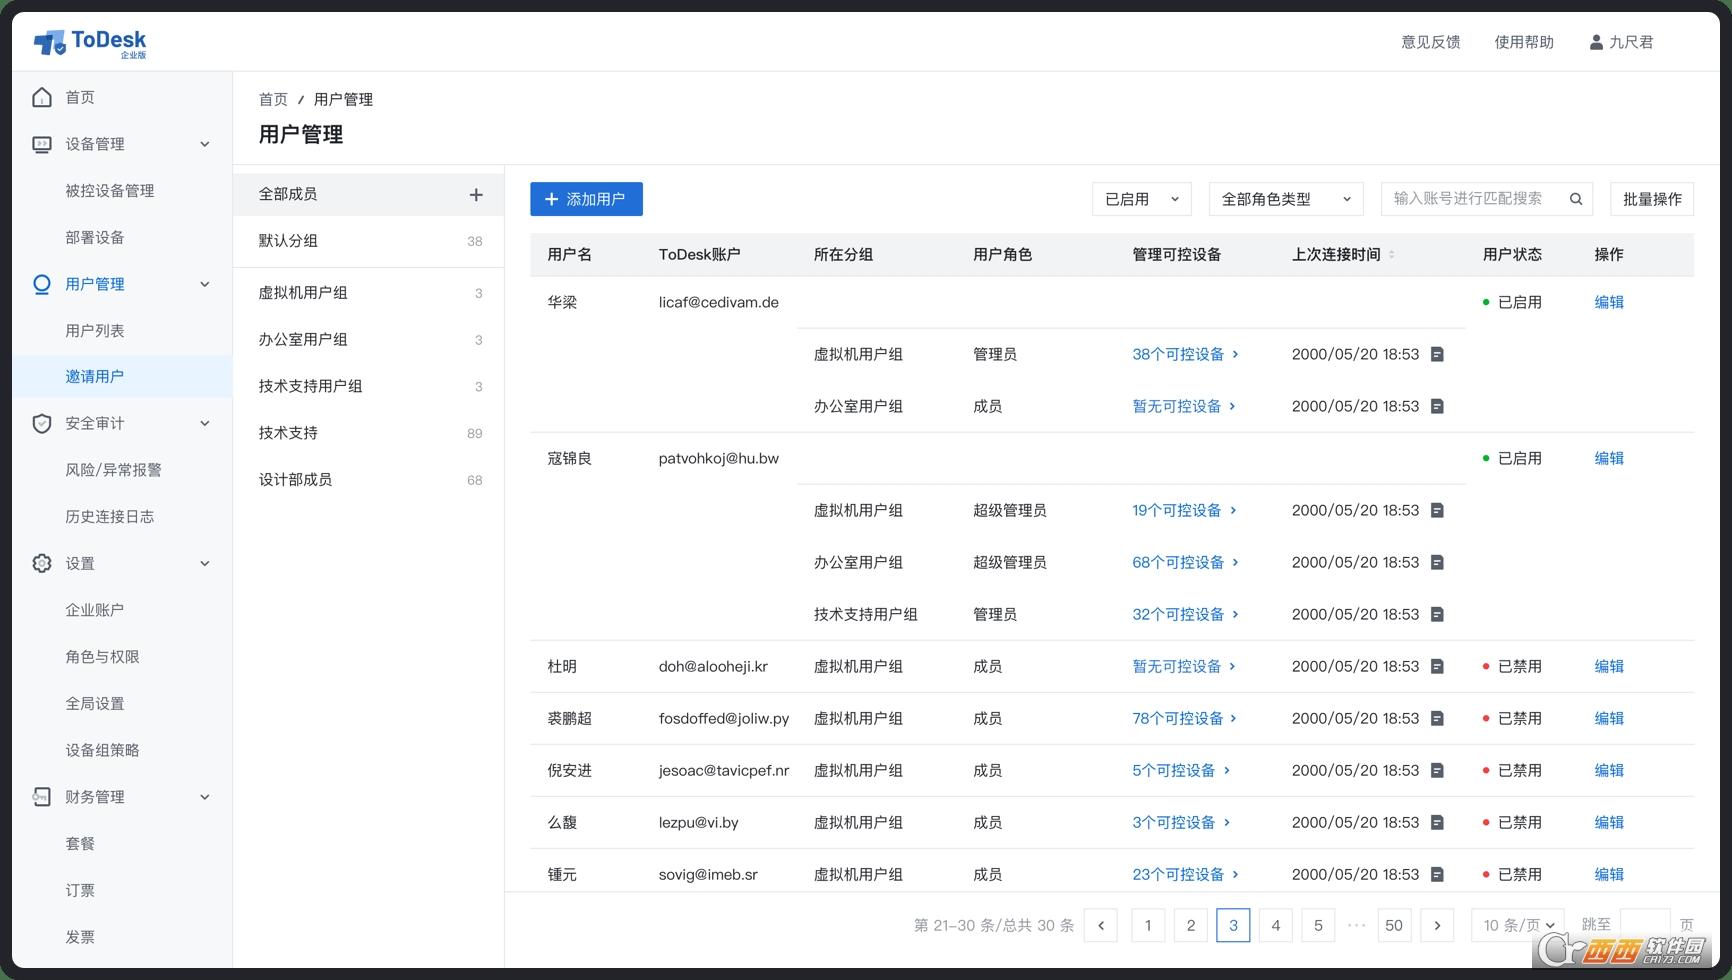Go to page 50
The height and width of the screenshot is (980, 1732).
[1393, 925]
